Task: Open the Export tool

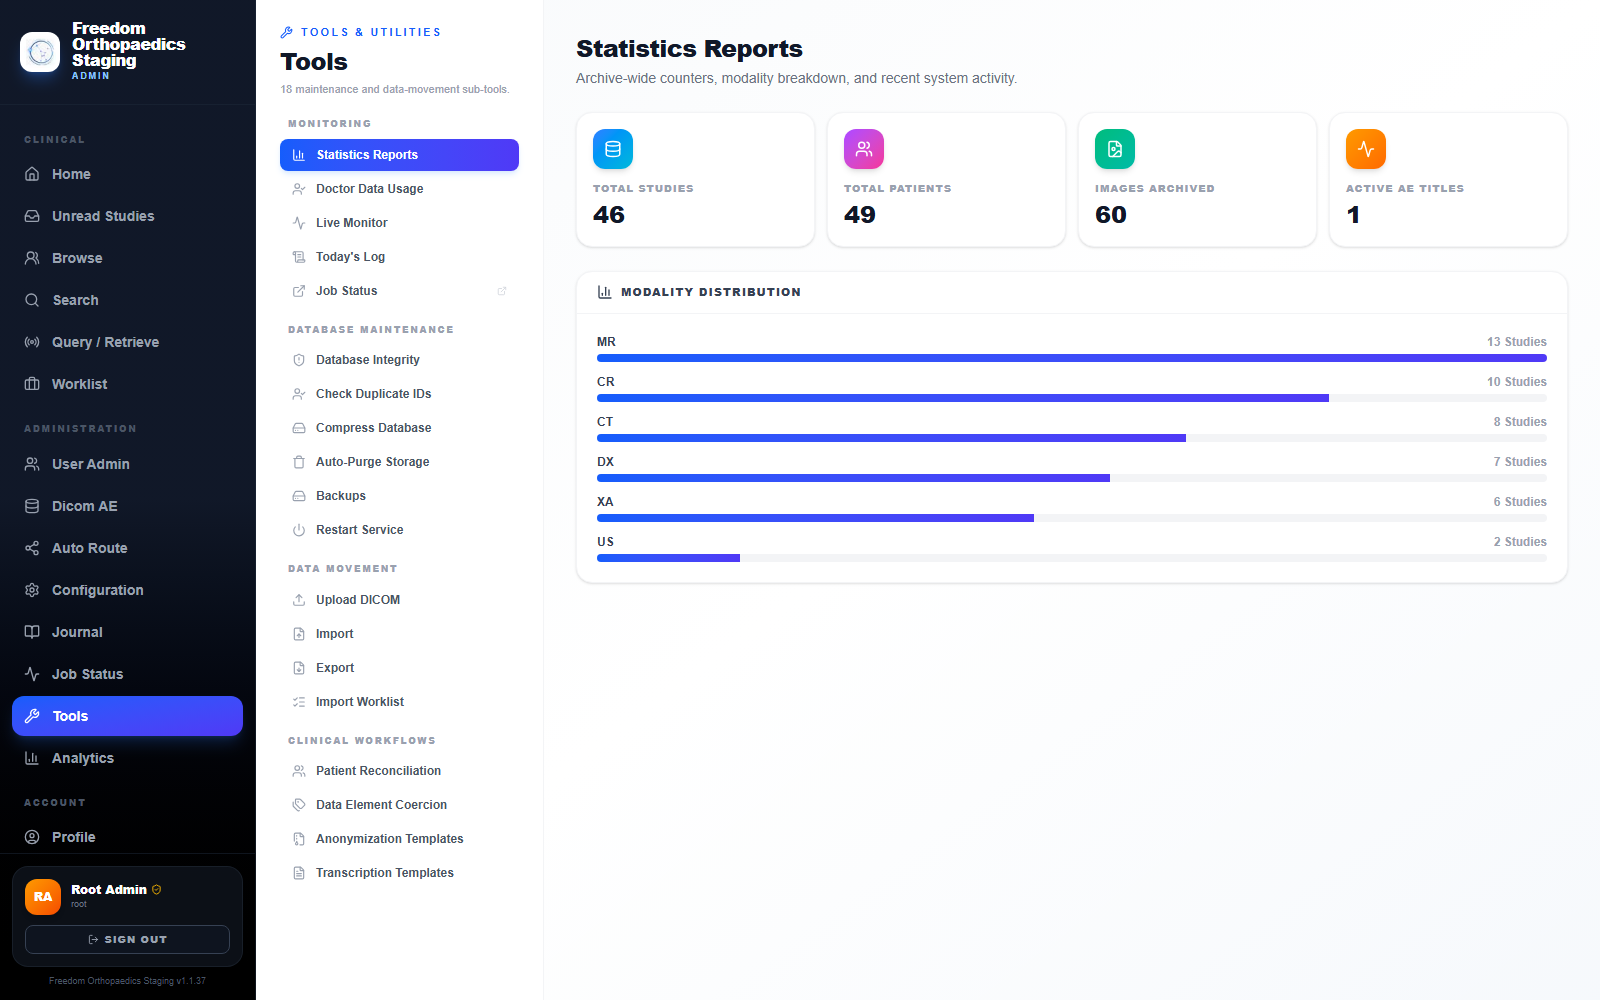Action: pyautogui.click(x=399, y=668)
